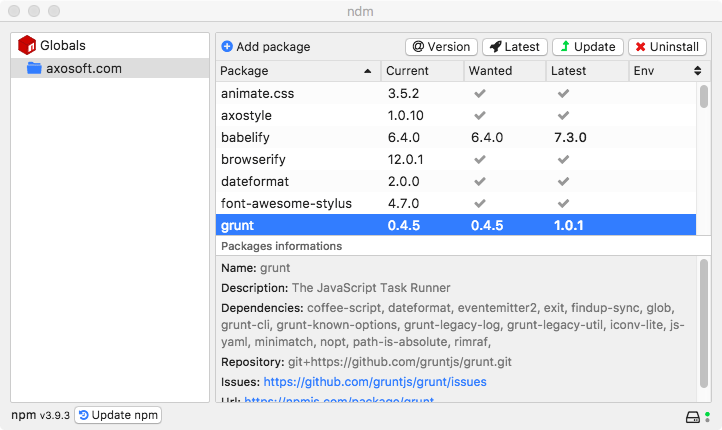Click the browserify Wanted checkmark
The height and width of the screenshot is (430, 722).
[480, 159]
